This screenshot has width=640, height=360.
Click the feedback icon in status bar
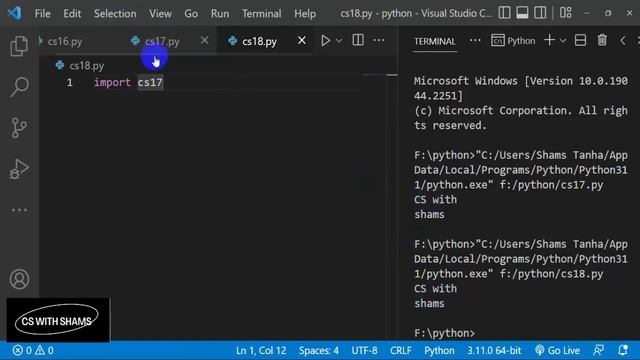pos(598,350)
